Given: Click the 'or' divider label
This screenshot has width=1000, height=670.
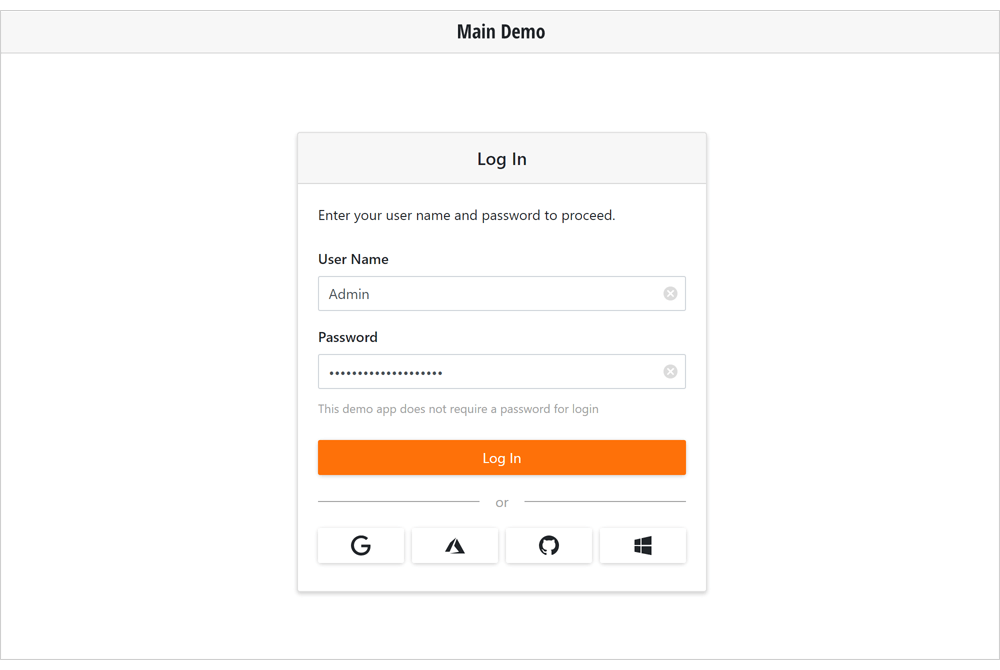Looking at the screenshot, I should tap(502, 502).
